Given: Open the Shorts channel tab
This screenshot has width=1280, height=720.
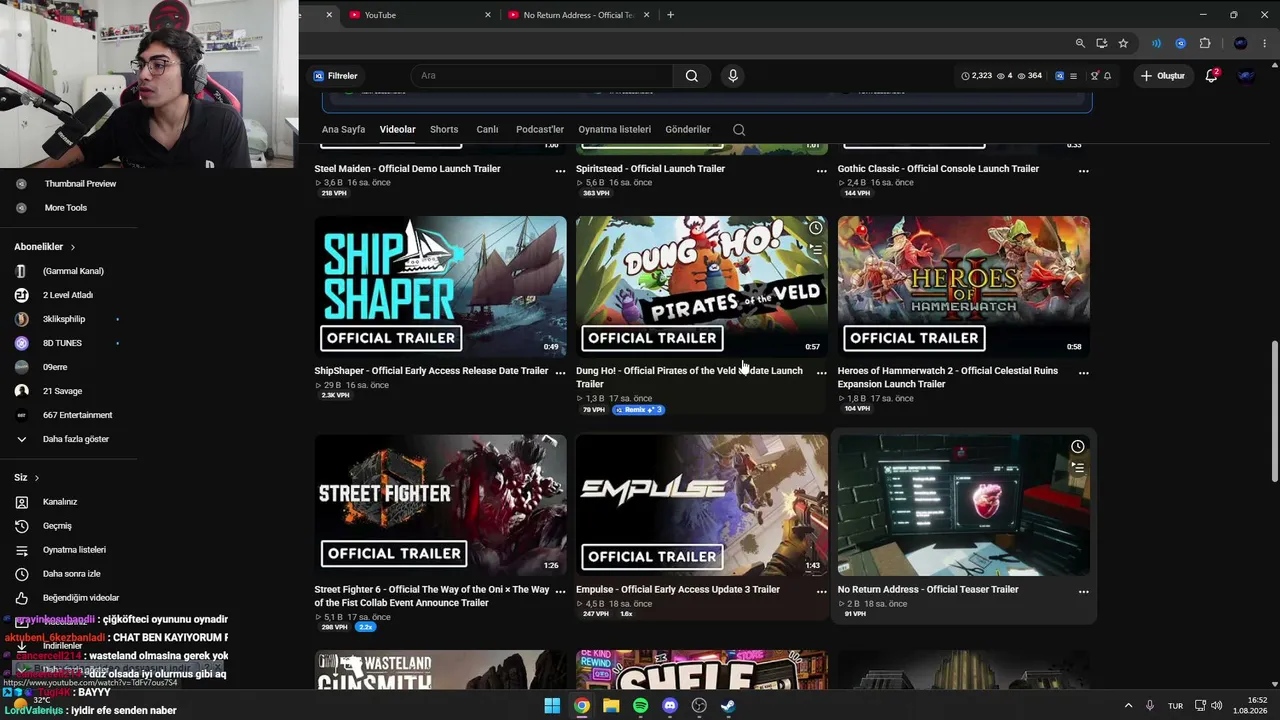Looking at the screenshot, I should coord(444,130).
